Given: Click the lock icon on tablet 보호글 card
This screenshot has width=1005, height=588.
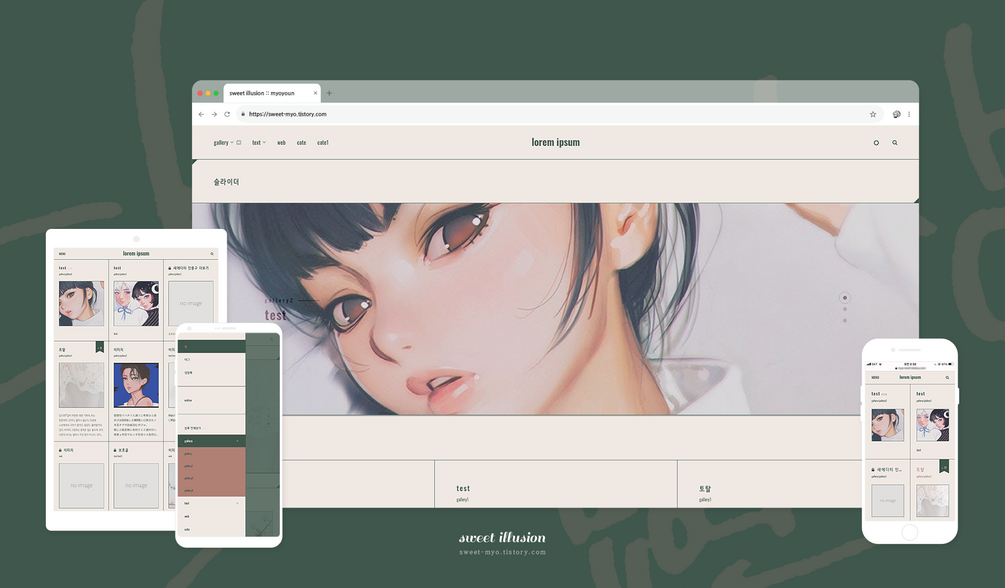Looking at the screenshot, I should point(115,450).
